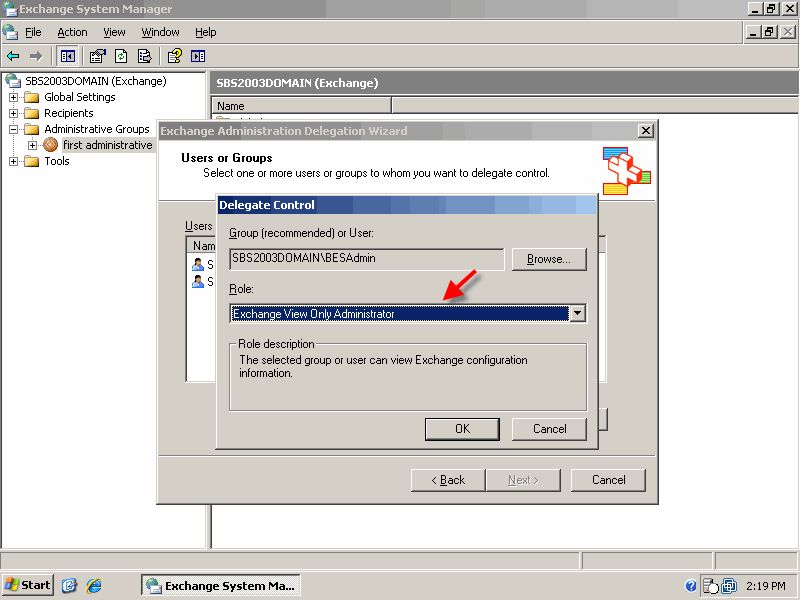The width and height of the screenshot is (800, 600).
Task: Confirm Delegate Control with OK
Action: [462, 429]
